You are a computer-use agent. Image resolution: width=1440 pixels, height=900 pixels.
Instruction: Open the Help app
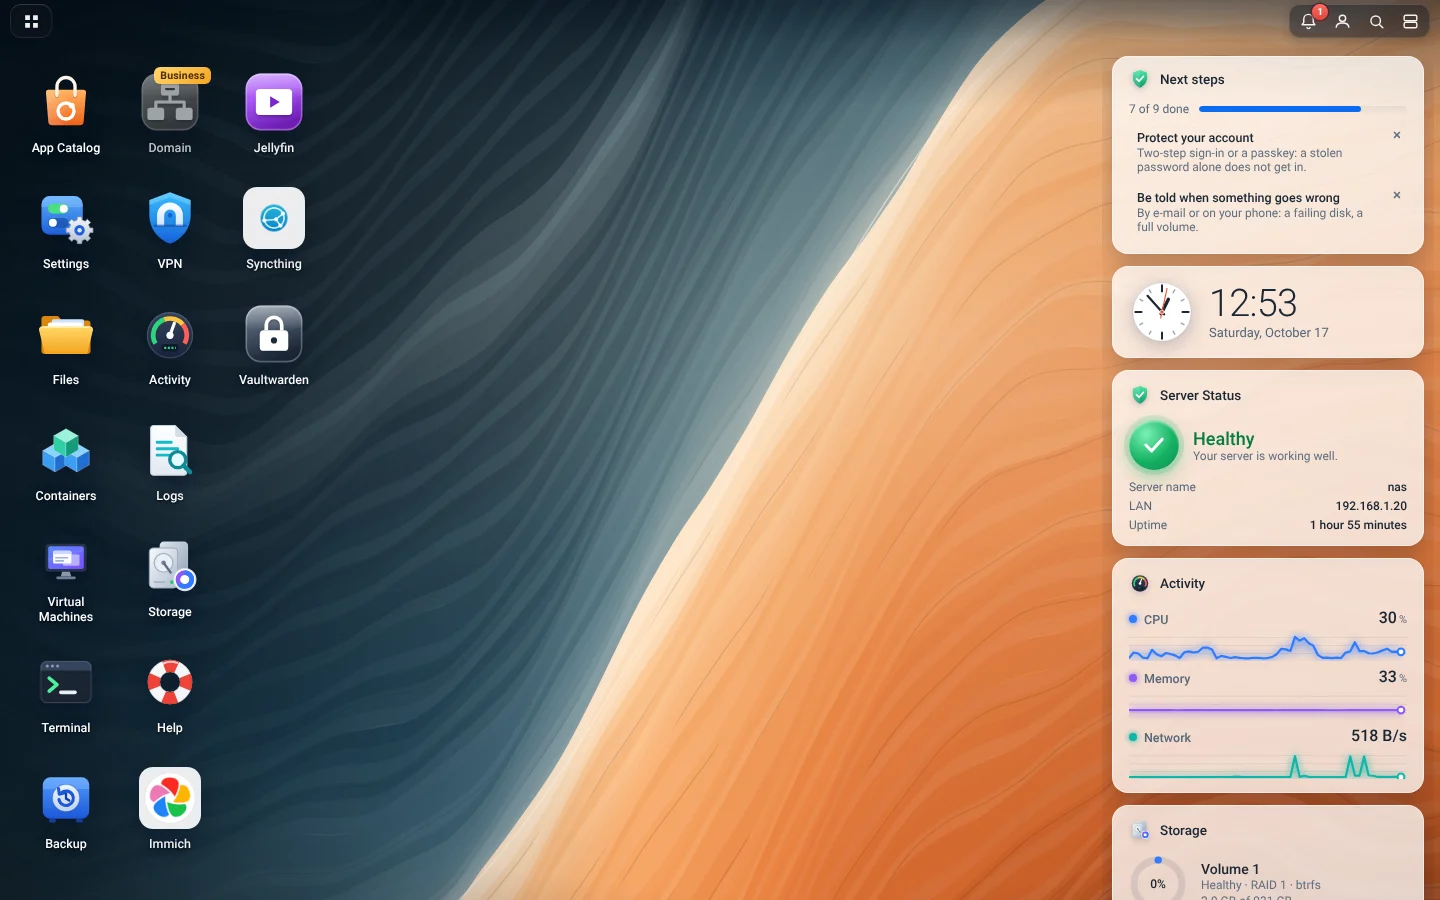[170, 682]
